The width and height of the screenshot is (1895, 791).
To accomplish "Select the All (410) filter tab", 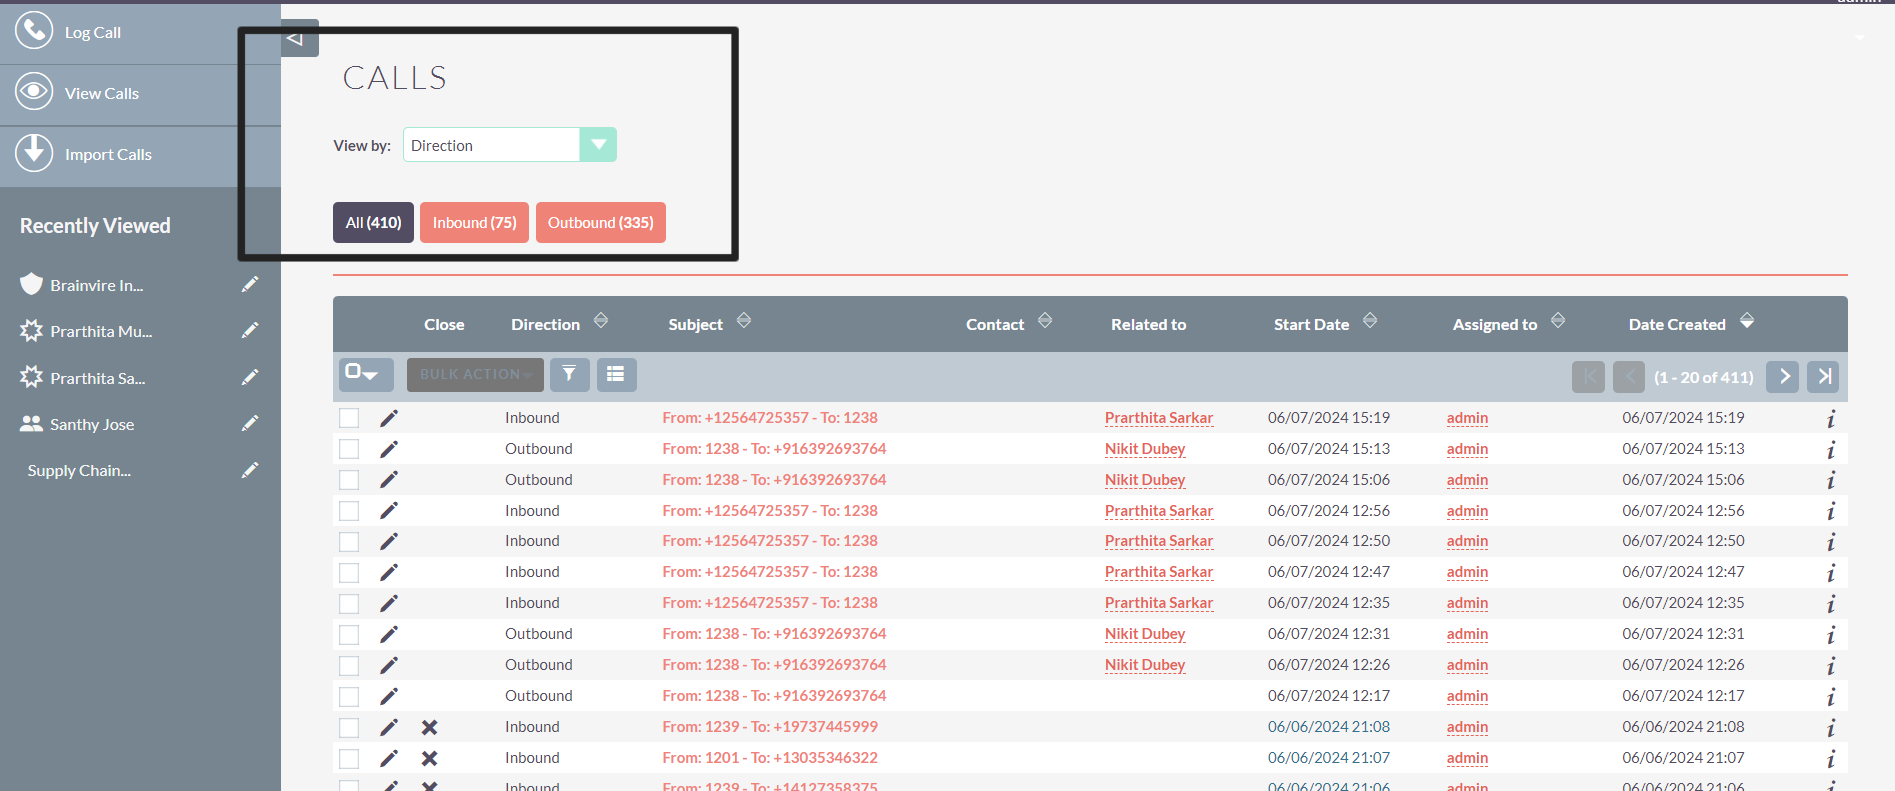I will click(x=373, y=222).
